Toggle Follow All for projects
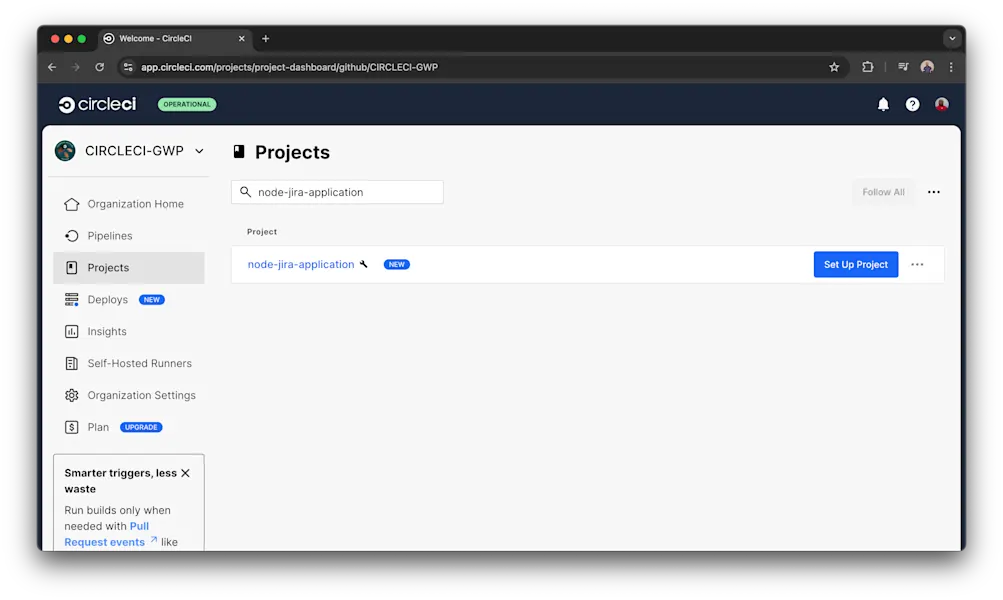 click(x=883, y=191)
